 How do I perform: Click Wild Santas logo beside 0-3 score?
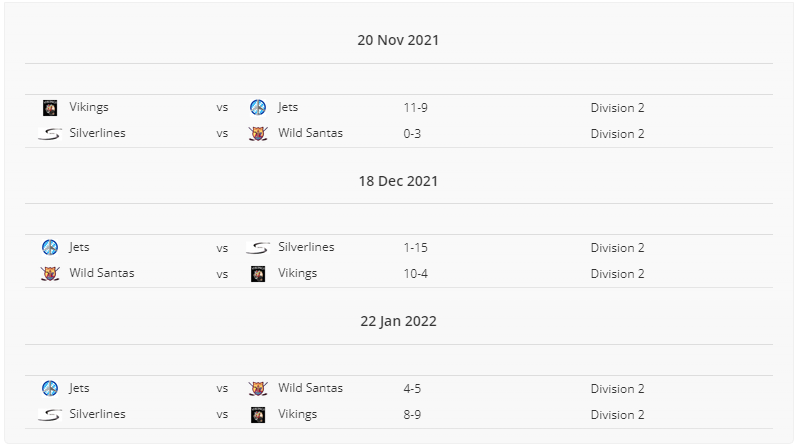258,134
